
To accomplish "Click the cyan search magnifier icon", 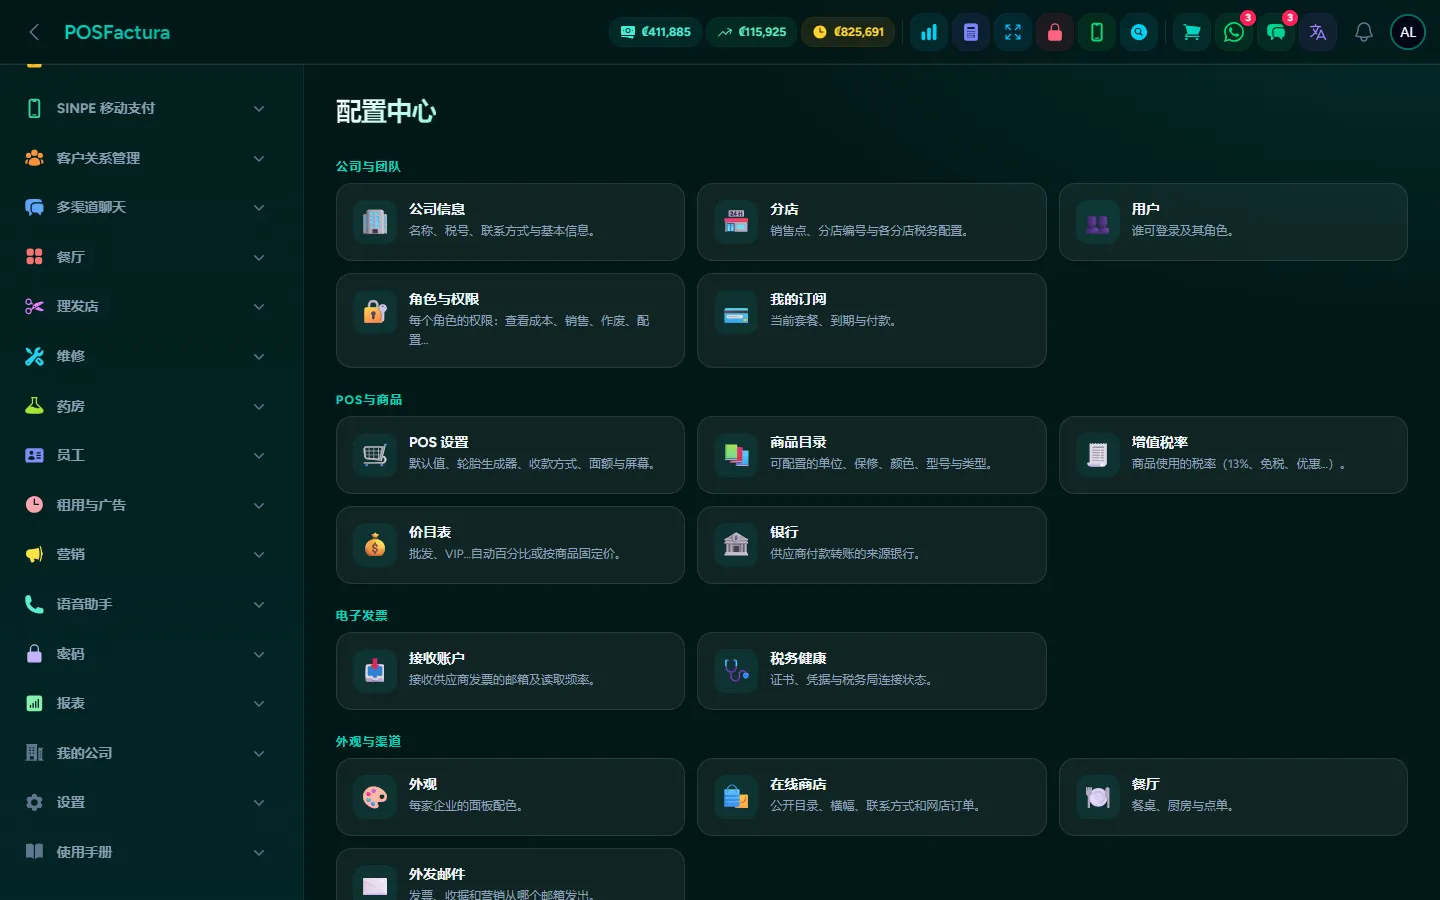I will (1139, 32).
